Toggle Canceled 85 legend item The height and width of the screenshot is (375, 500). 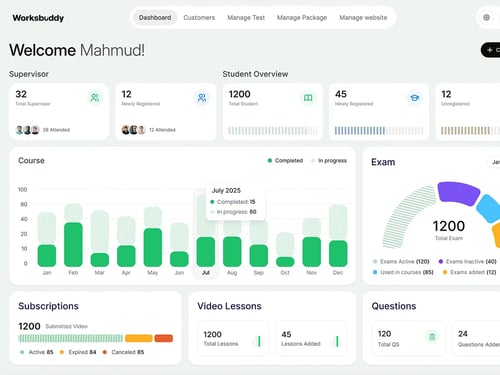(123, 352)
